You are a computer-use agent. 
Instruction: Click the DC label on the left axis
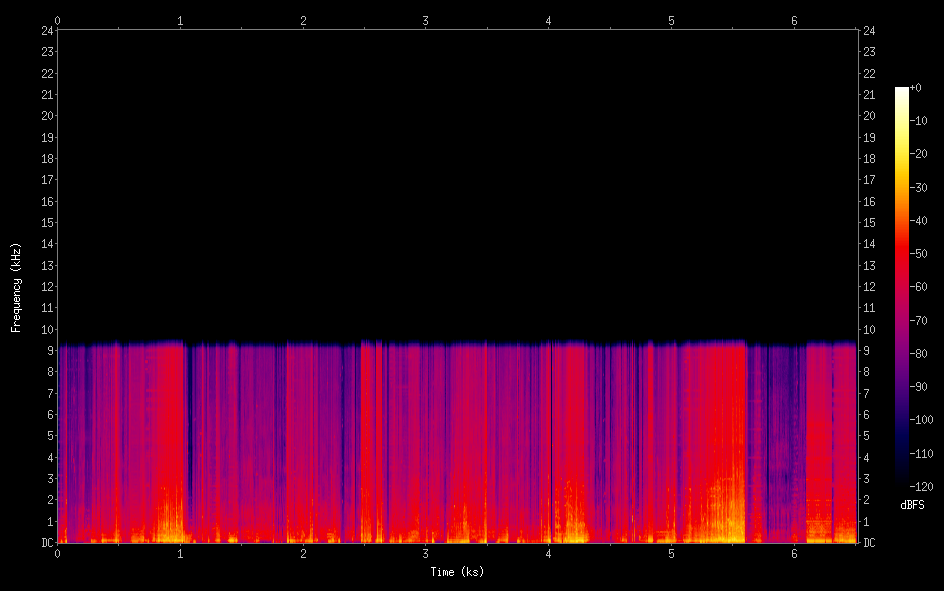click(46, 543)
